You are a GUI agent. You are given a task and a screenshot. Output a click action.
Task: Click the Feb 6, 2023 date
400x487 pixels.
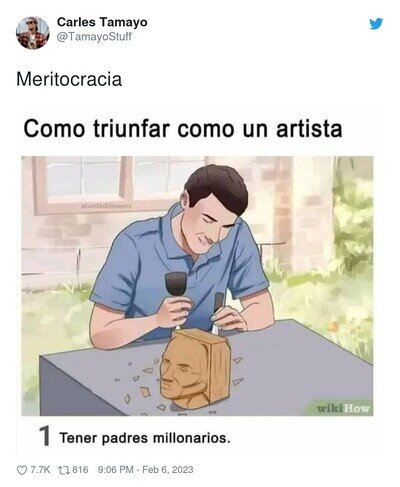pyautogui.click(x=168, y=470)
